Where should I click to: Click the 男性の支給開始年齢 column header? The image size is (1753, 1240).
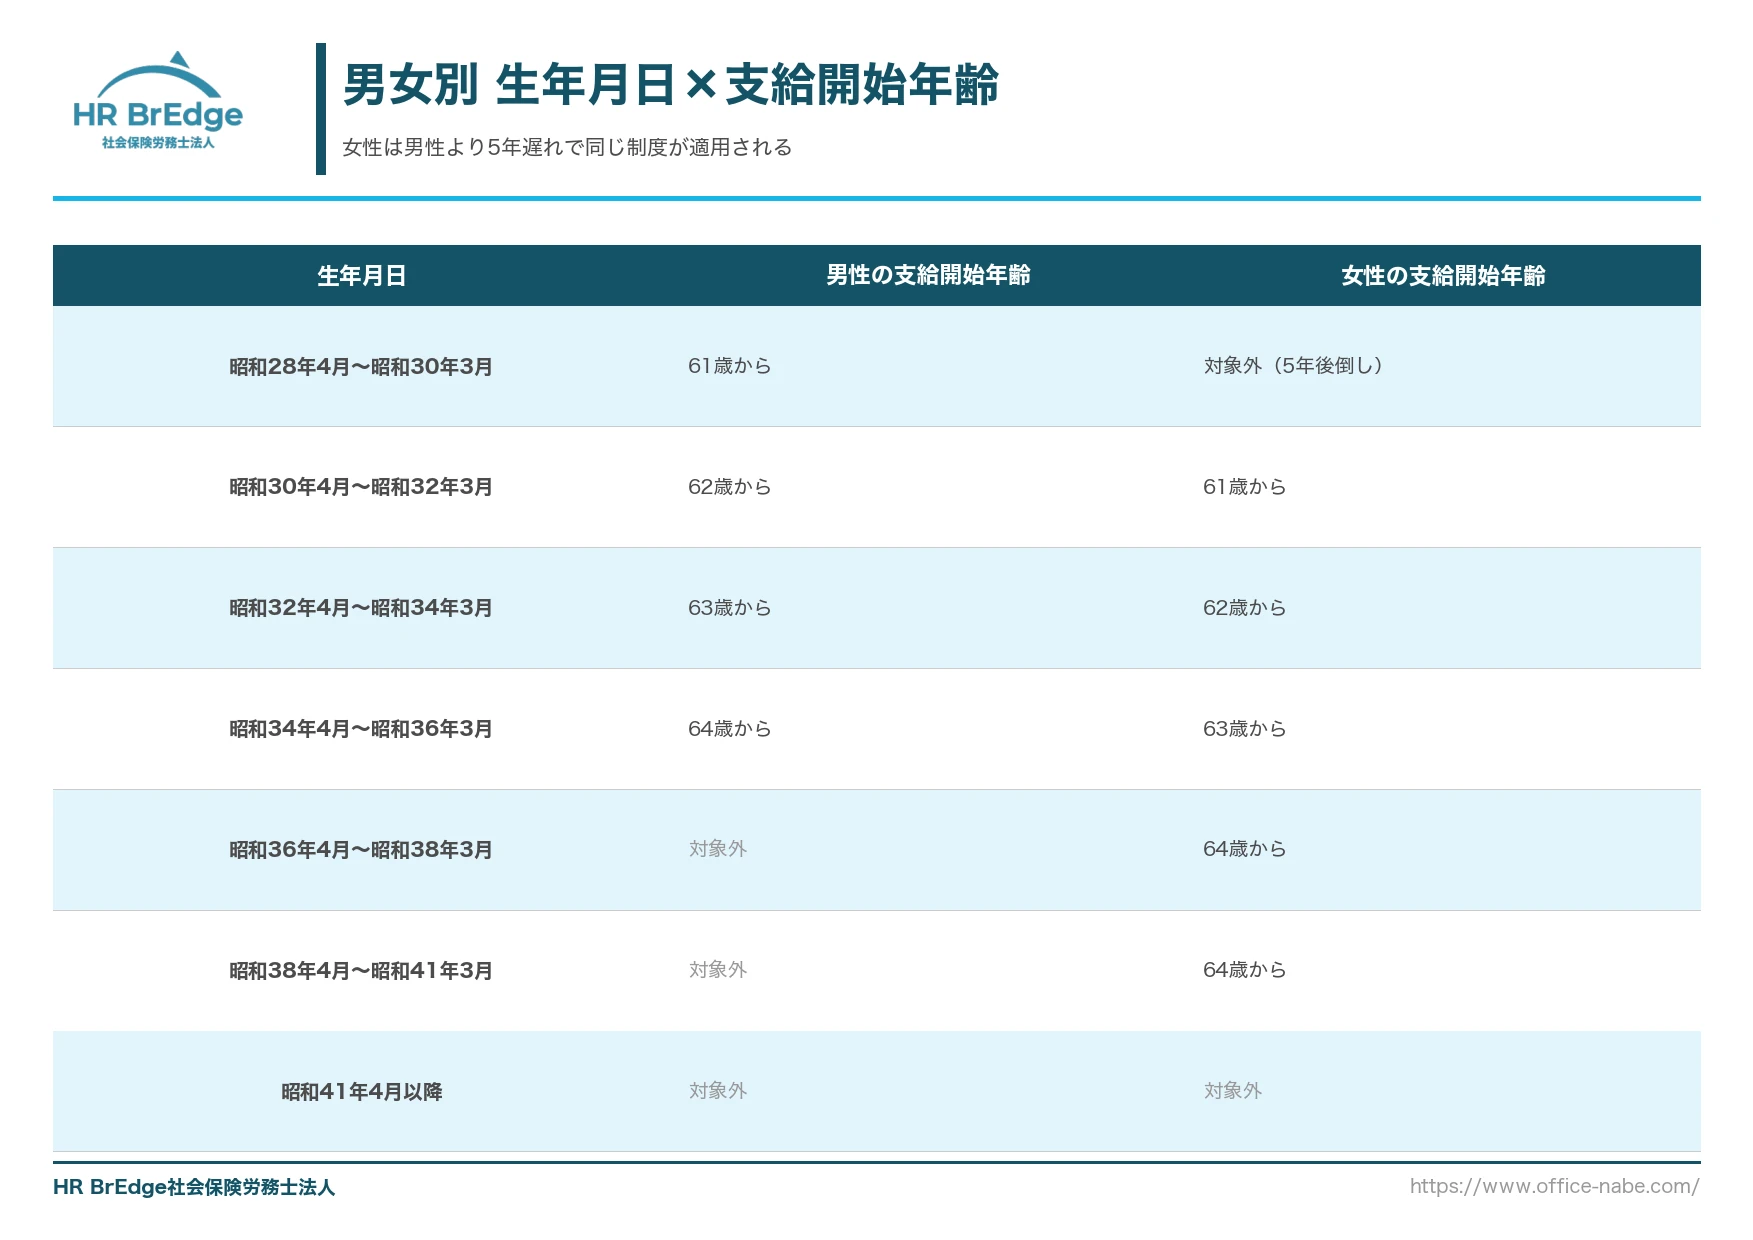pyautogui.click(x=928, y=275)
